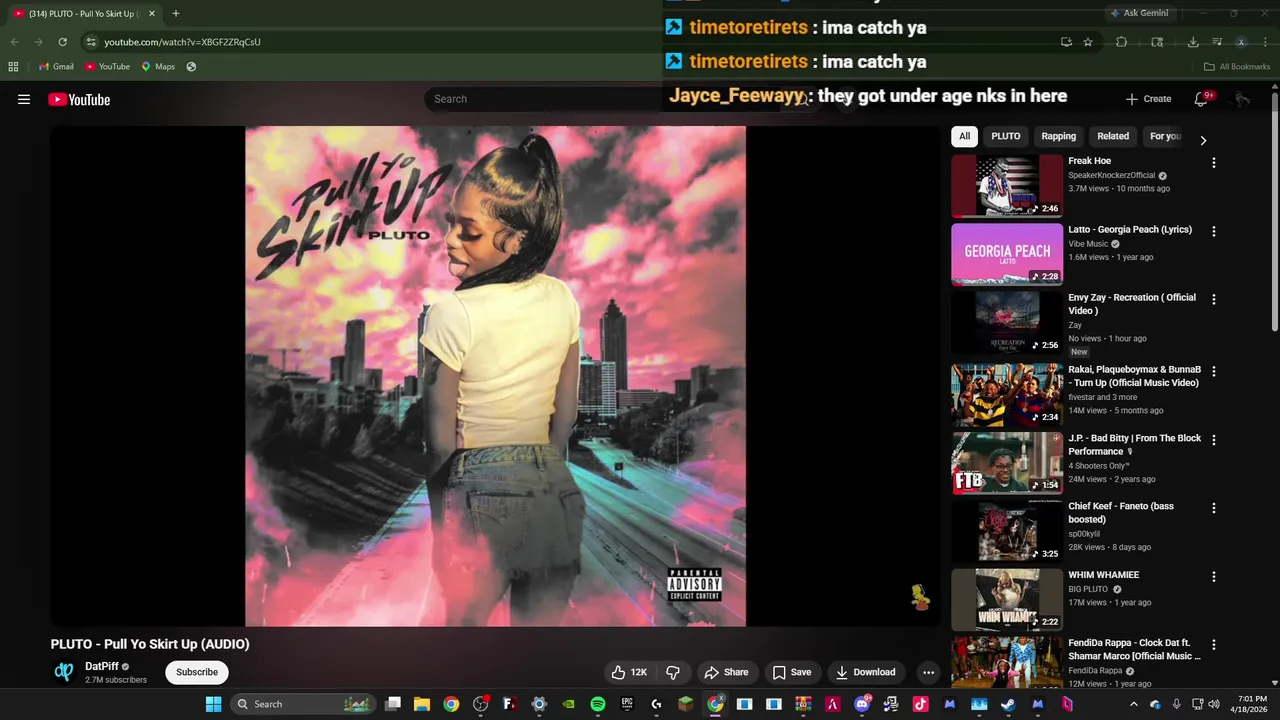Click the Create button
This screenshot has height=720, width=1280.
point(1148,99)
